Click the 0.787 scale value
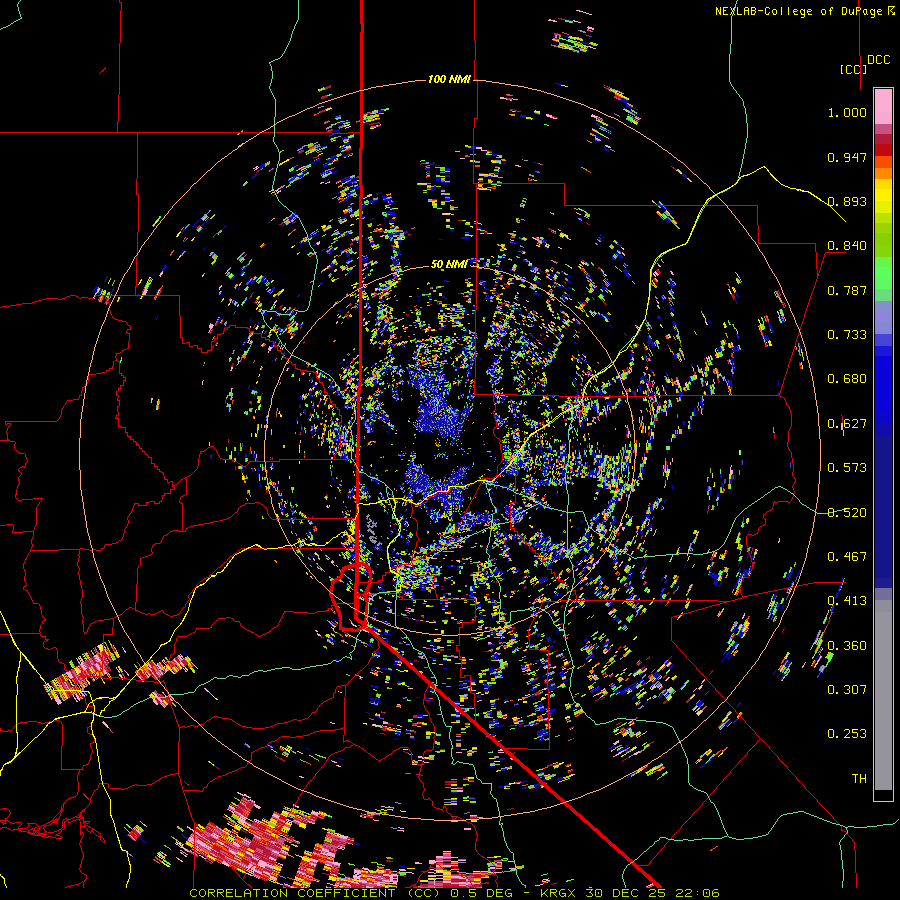Image resolution: width=900 pixels, height=900 pixels. tap(847, 290)
